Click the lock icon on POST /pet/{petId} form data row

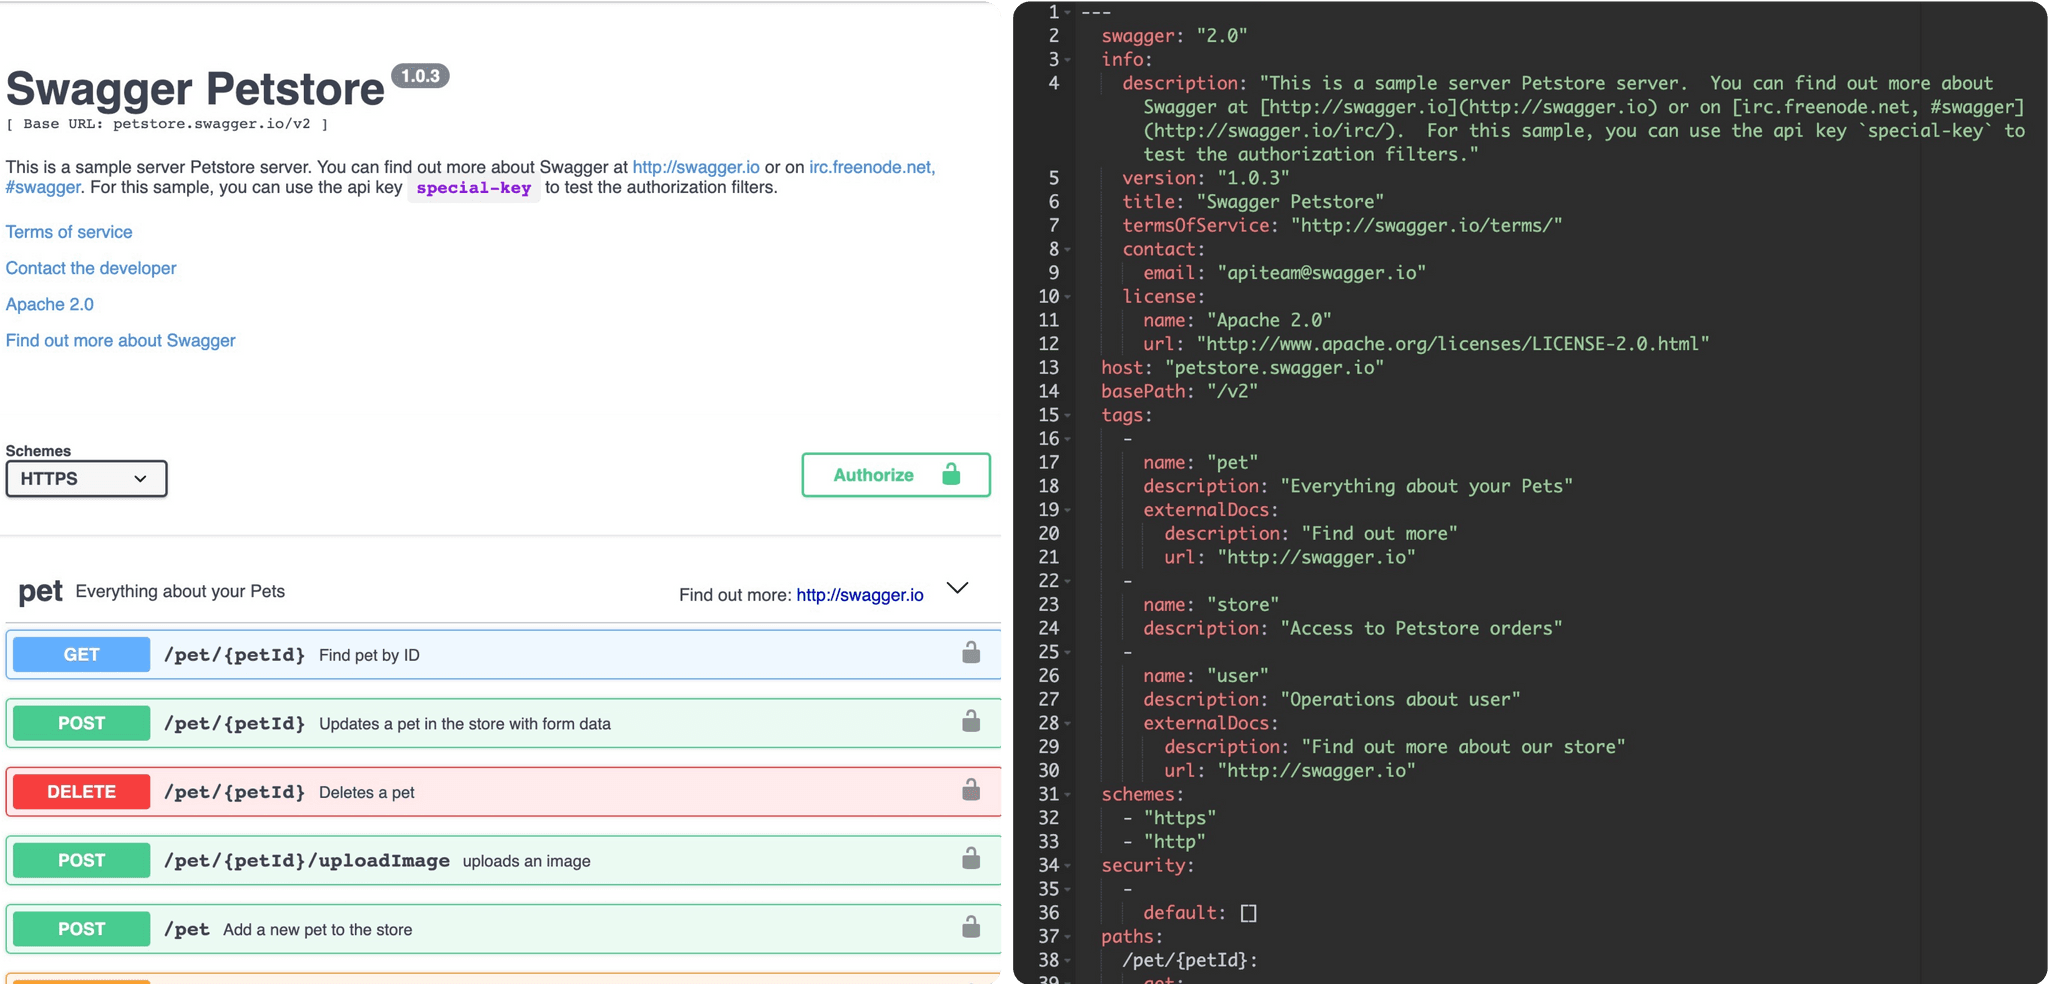pyautogui.click(x=970, y=721)
